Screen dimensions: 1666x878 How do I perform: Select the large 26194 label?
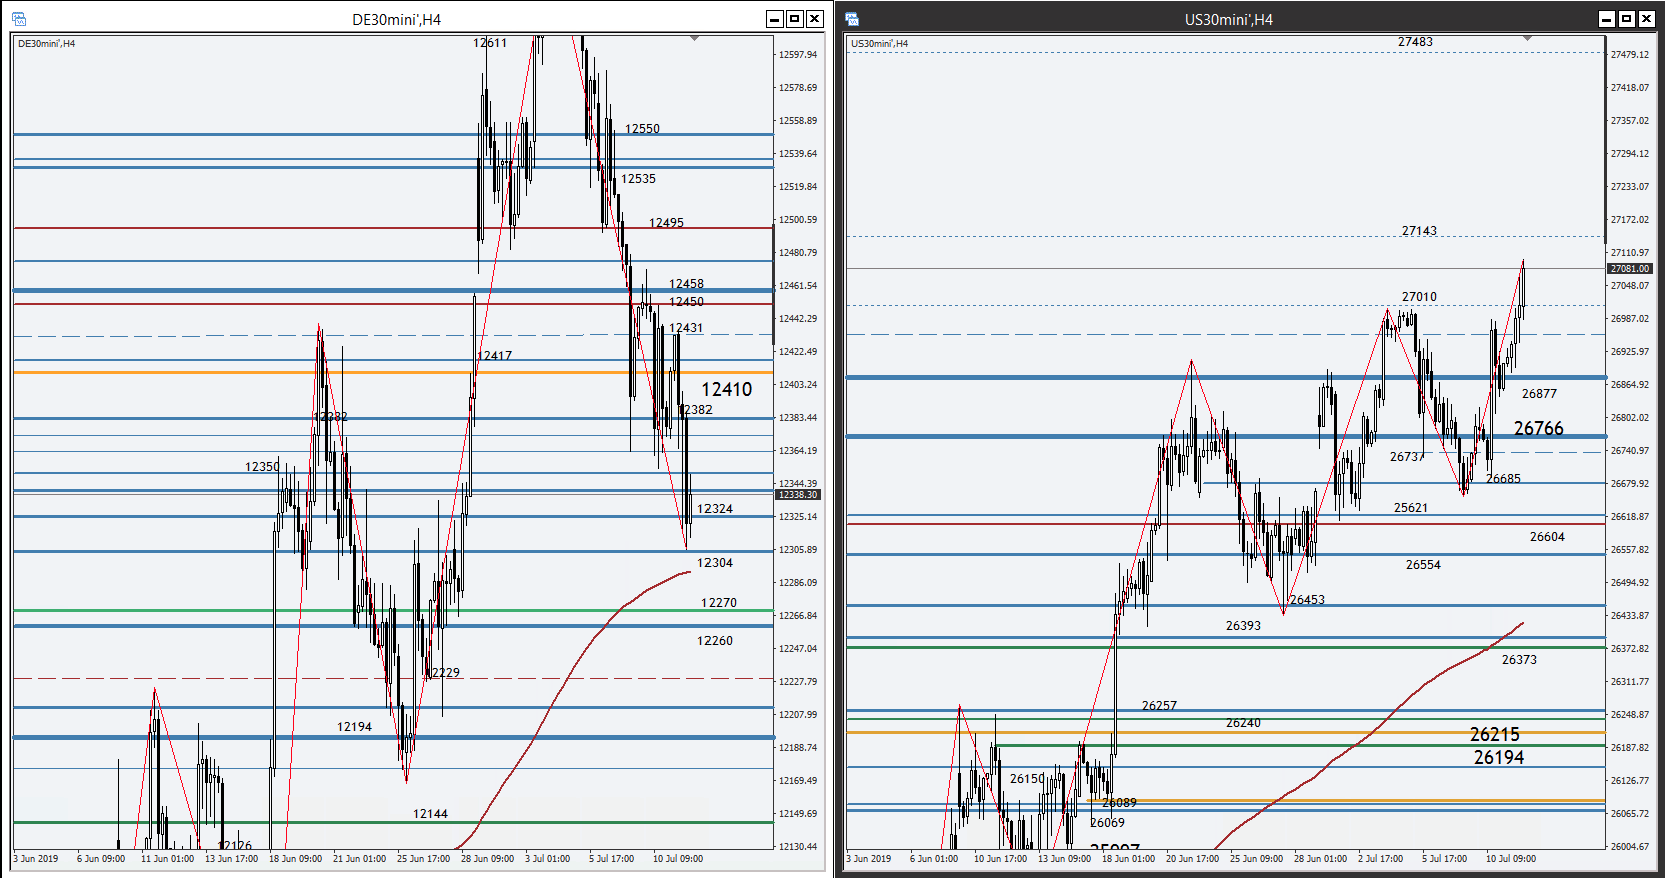[x=1499, y=758]
